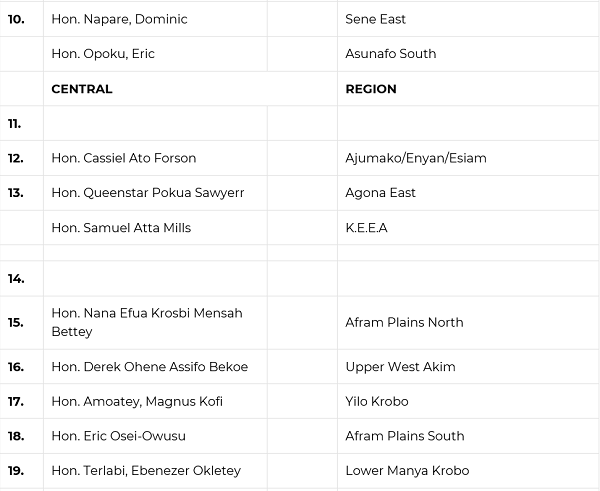600x491 pixels.
Task: Select Hon. Samuel Atta Mills
Action: click(121, 228)
